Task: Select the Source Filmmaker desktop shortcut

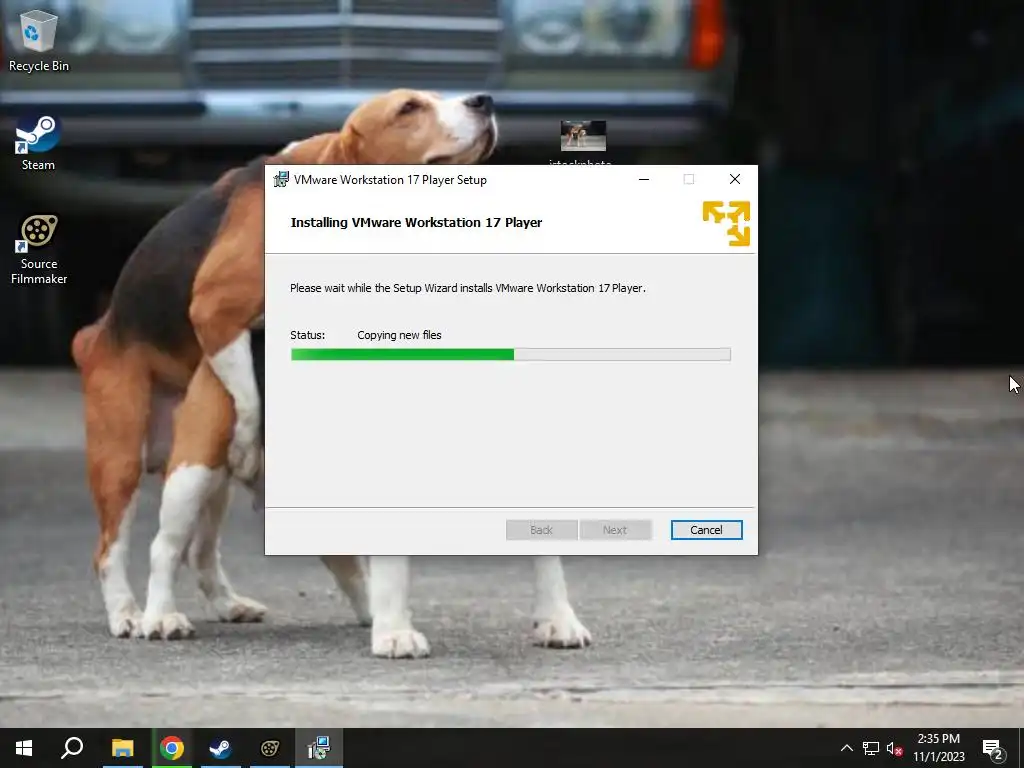Action: 39,249
